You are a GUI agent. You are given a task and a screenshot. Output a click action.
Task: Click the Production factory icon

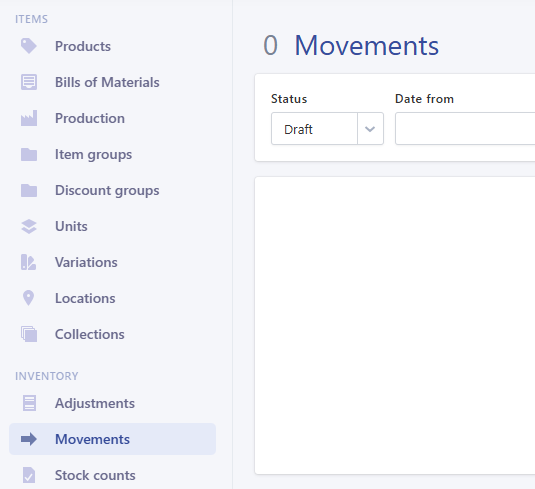coord(29,118)
